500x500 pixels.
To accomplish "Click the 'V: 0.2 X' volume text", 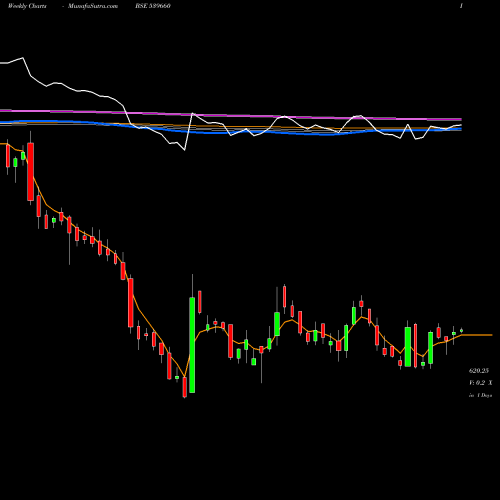I will pos(480,383).
